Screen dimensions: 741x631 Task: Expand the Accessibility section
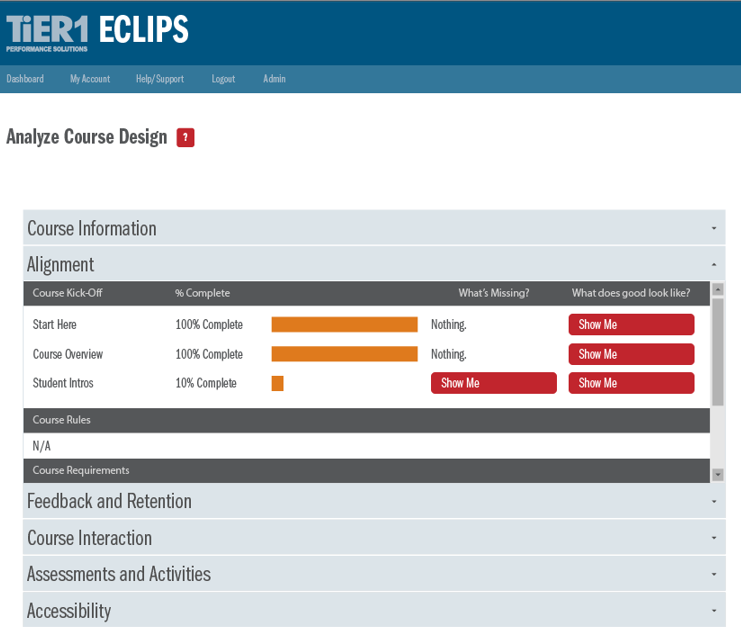coord(374,610)
